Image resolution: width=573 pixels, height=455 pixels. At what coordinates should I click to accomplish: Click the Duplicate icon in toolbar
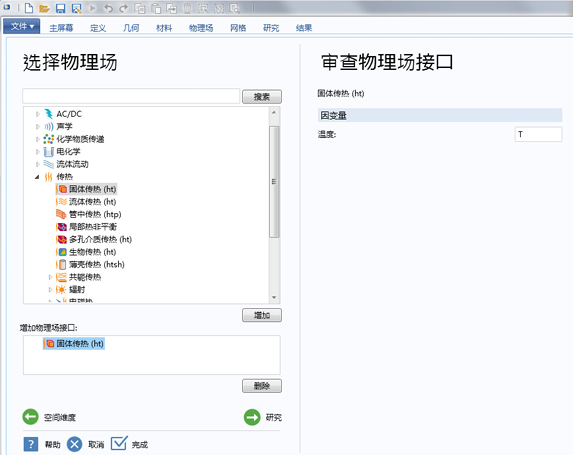[x=171, y=8]
